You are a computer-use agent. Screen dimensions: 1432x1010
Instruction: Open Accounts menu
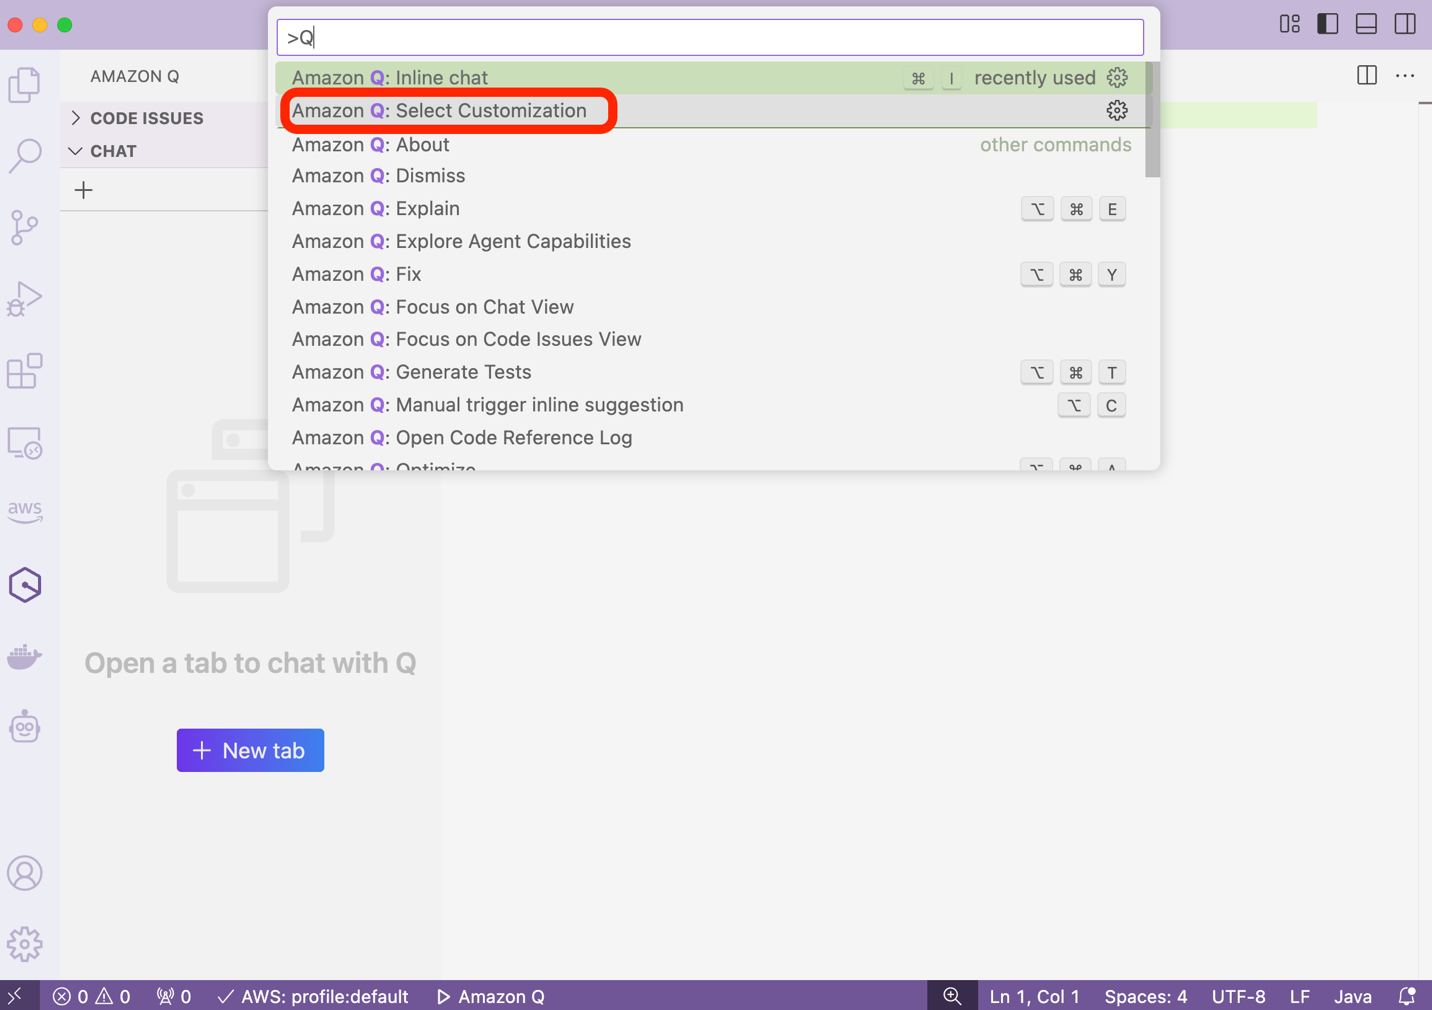(x=25, y=873)
